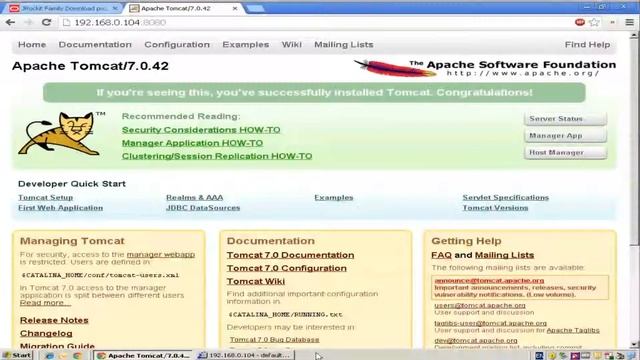This screenshot has width=640, height=360.
Task: Switch to the JRockit Family Download tab
Action: click(x=63, y=8)
